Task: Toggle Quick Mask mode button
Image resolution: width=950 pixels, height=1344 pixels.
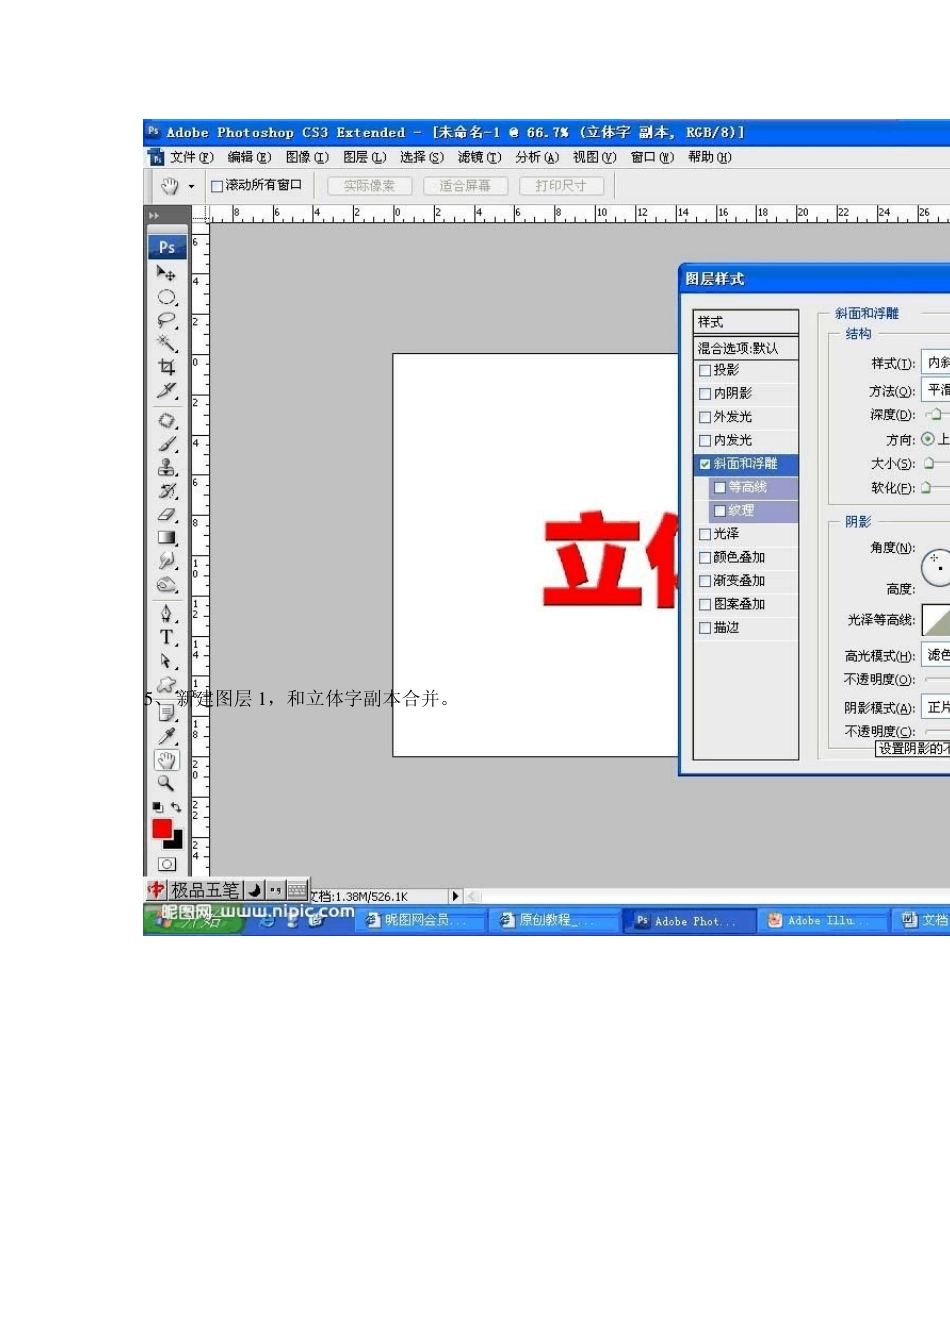Action: (166, 864)
